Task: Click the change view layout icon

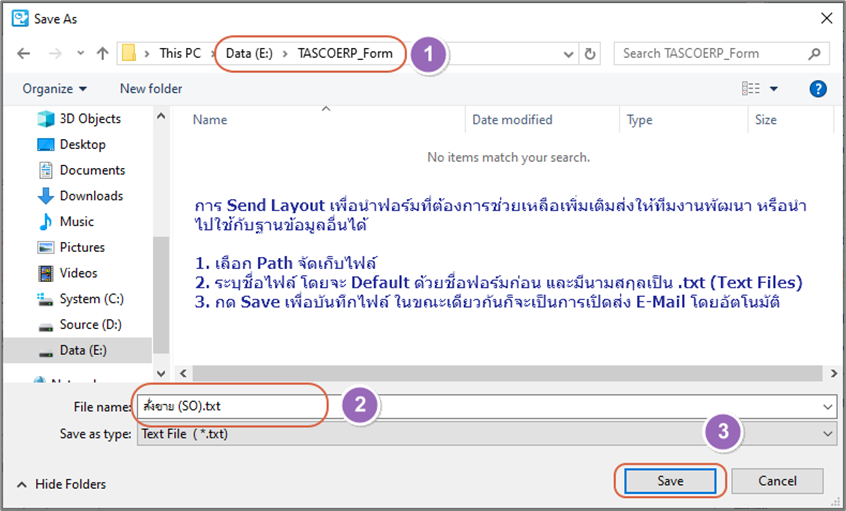Action: pyautogui.click(x=752, y=89)
